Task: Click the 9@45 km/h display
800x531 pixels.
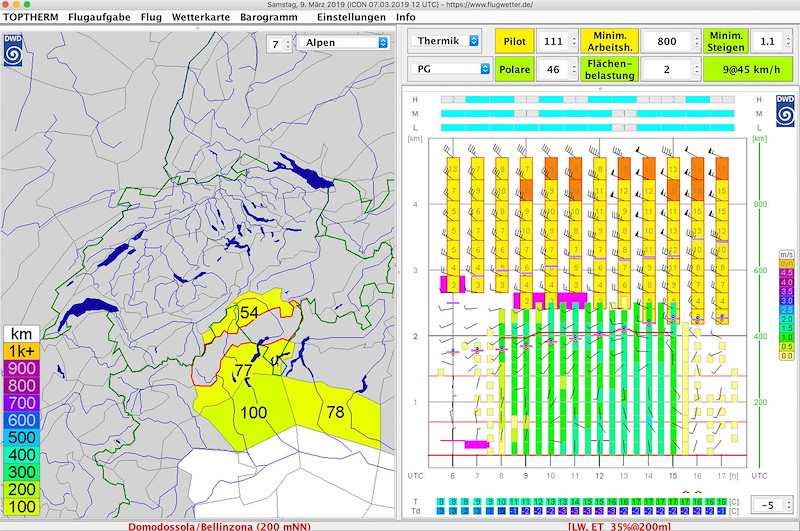Action: (748, 69)
